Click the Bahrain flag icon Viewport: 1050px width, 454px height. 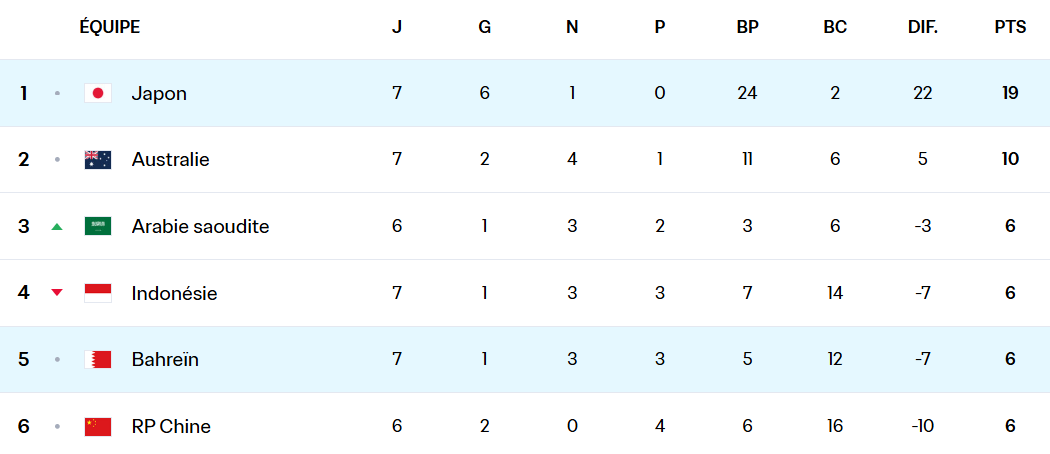pyautogui.click(x=98, y=359)
